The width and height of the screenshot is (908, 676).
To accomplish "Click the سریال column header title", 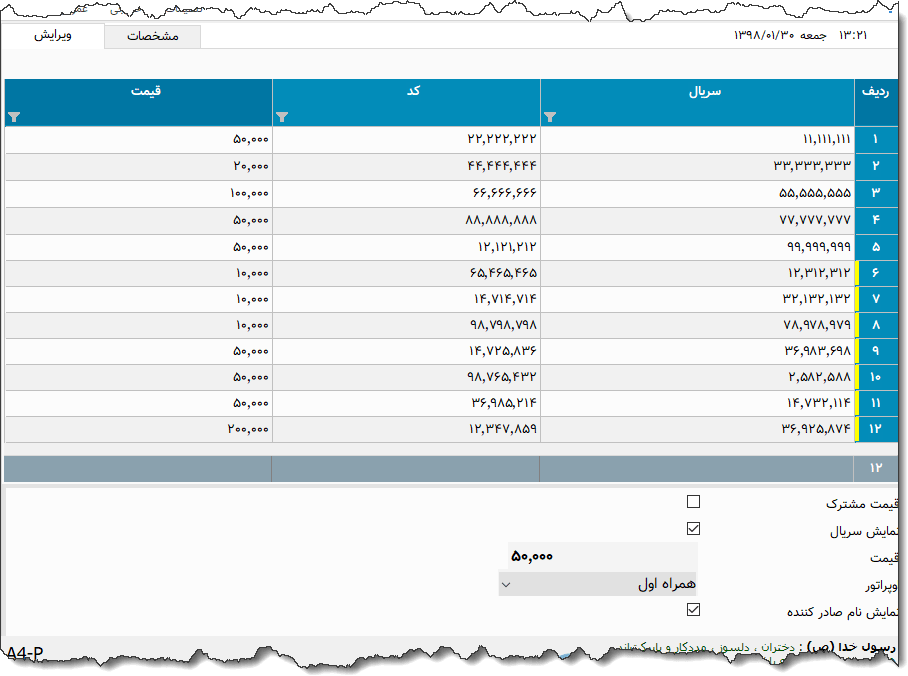I will (x=704, y=91).
